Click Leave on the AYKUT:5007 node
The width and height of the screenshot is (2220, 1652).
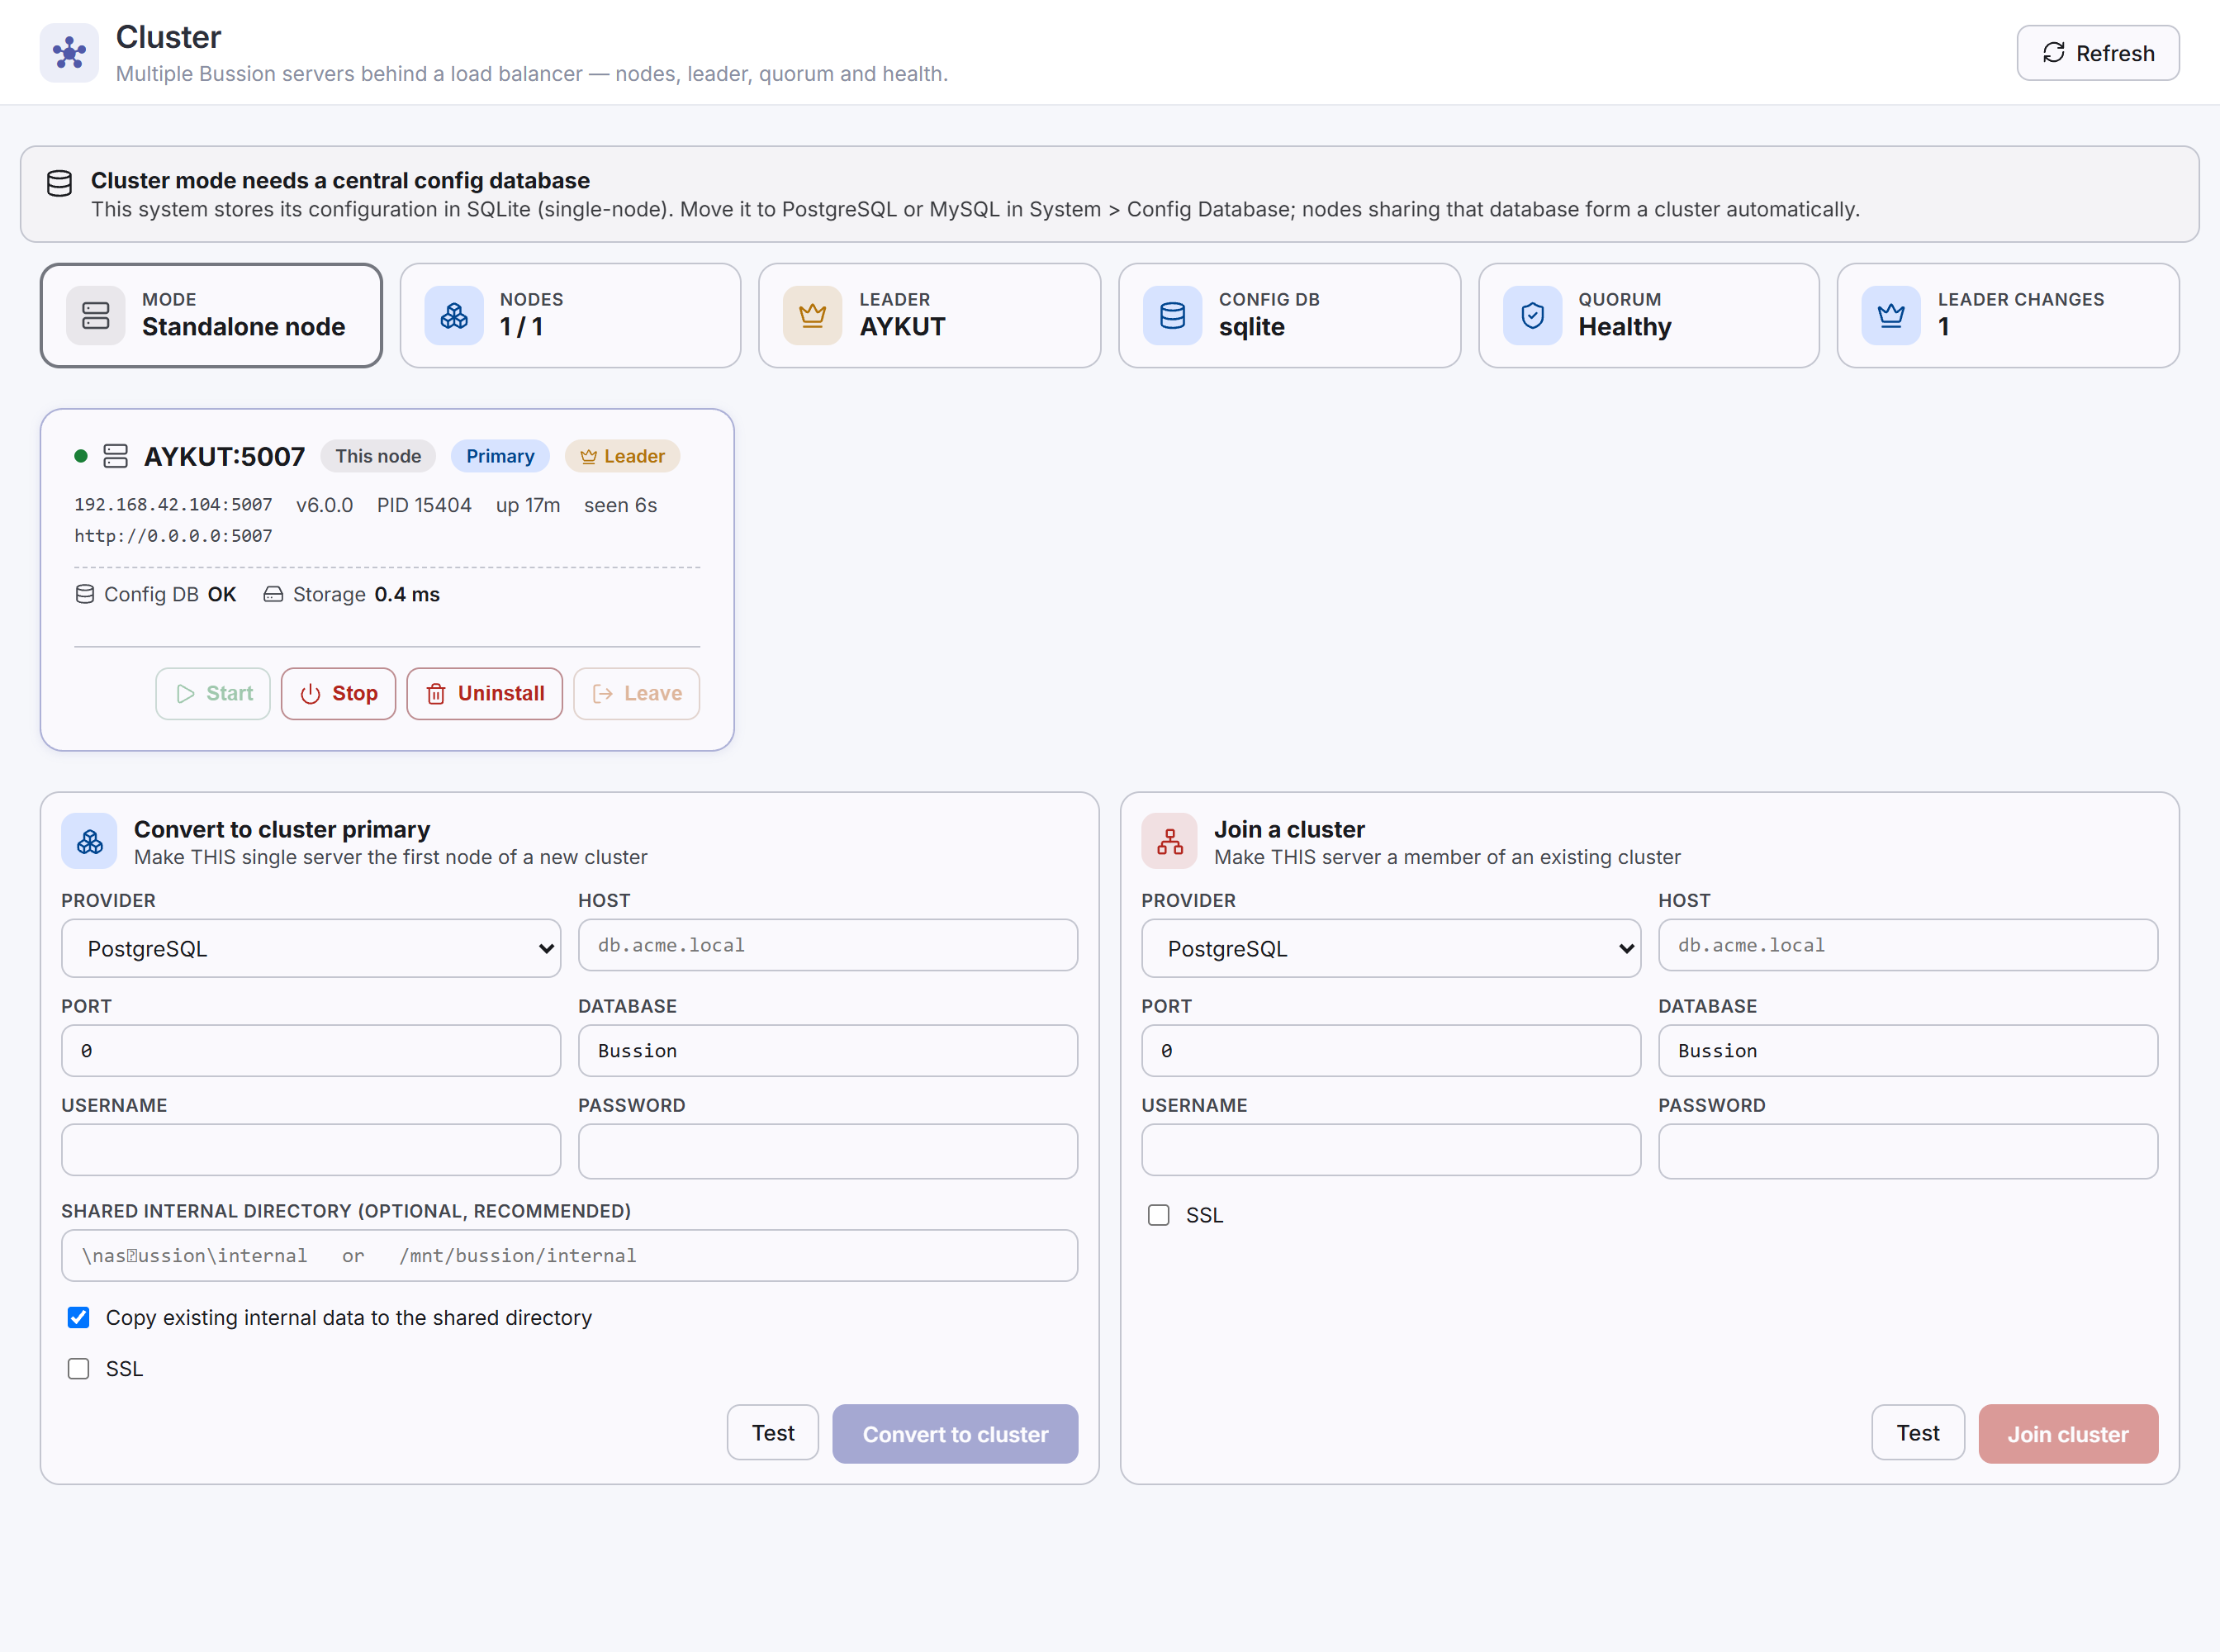pos(637,694)
